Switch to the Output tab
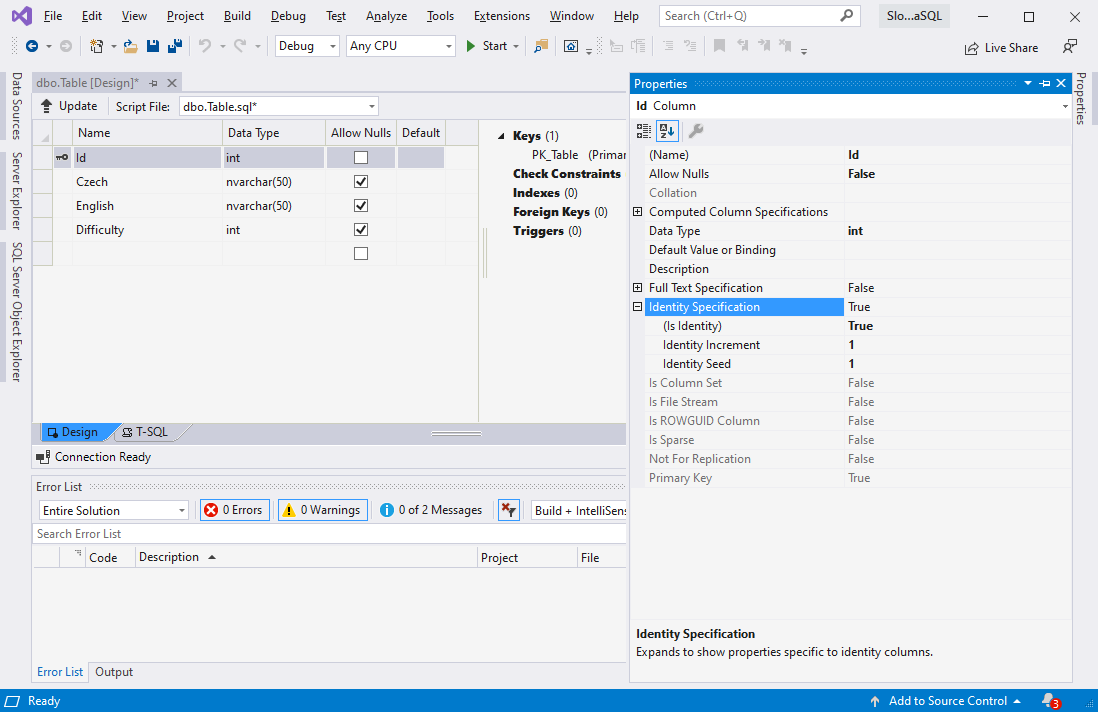Screen dimensions: 1098x712 click(113, 672)
